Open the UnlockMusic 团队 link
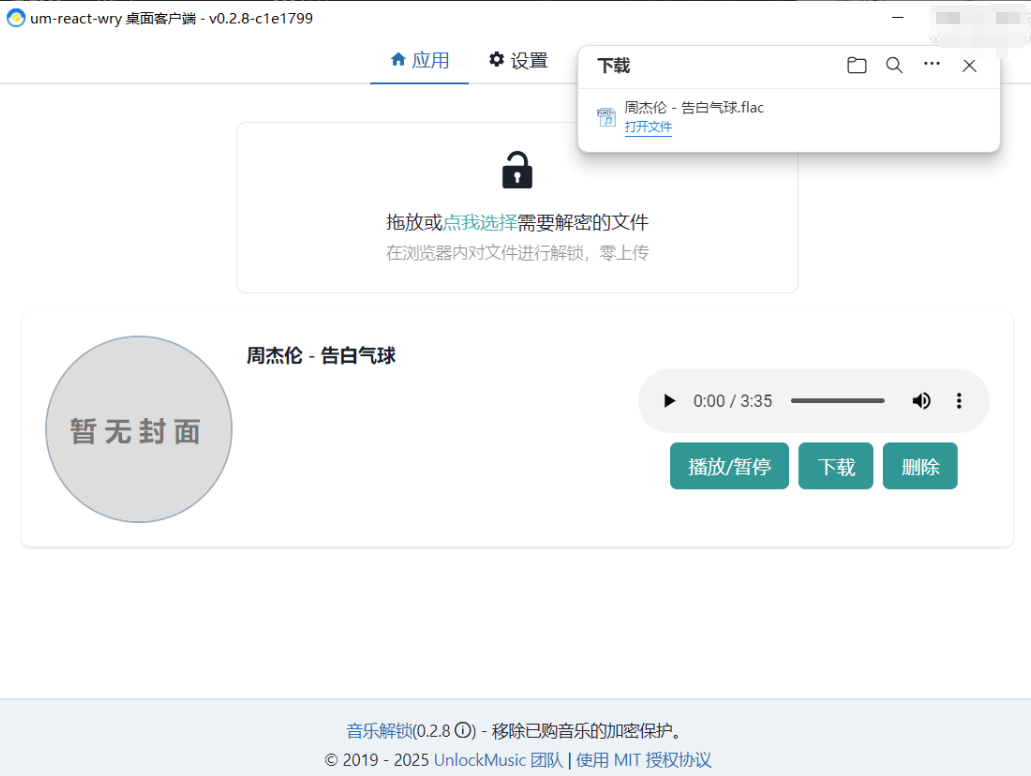Image resolution: width=1031 pixels, height=776 pixels. 498,760
